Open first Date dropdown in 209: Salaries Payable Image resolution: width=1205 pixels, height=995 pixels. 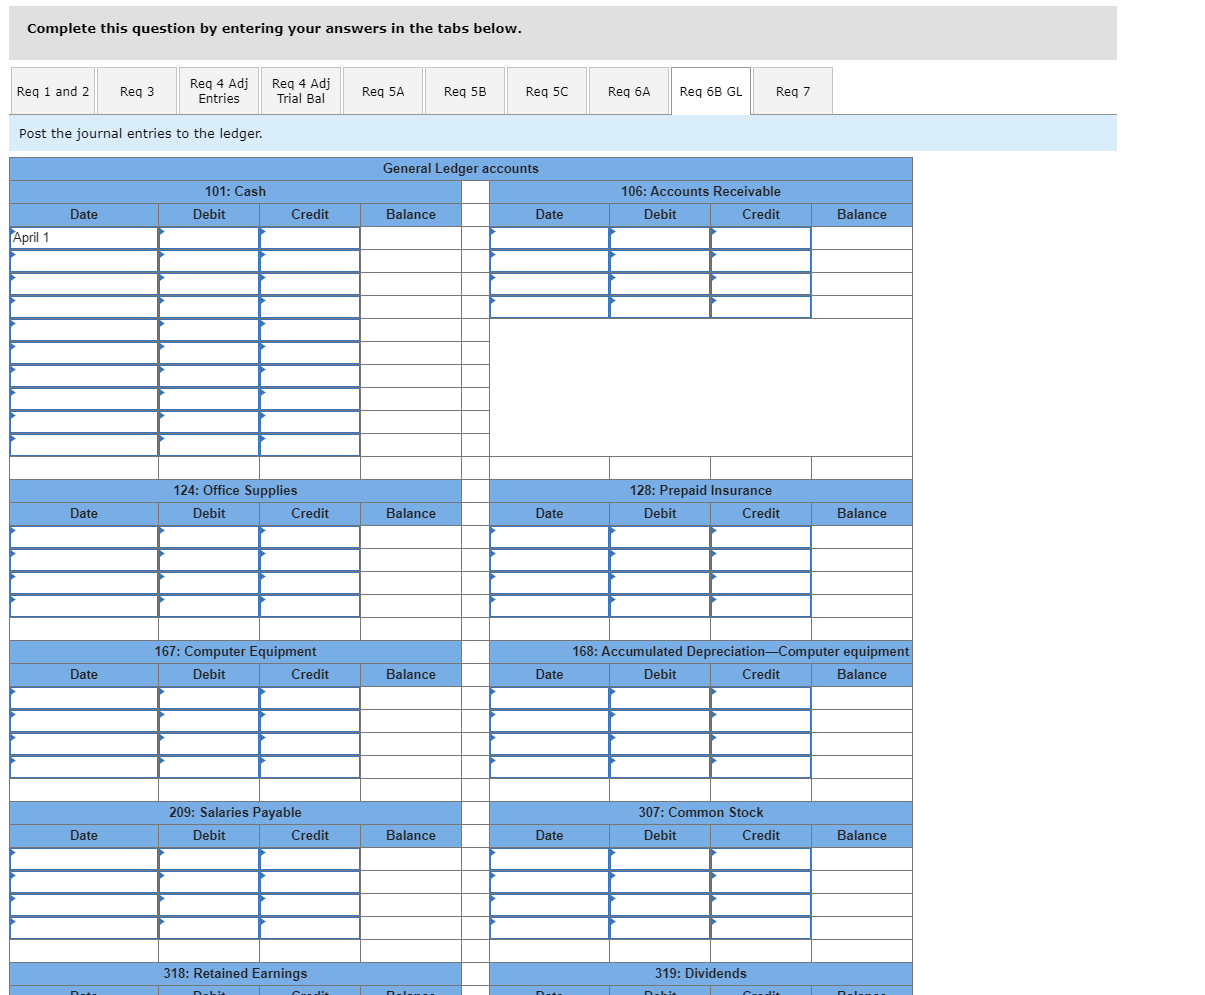tap(84, 859)
